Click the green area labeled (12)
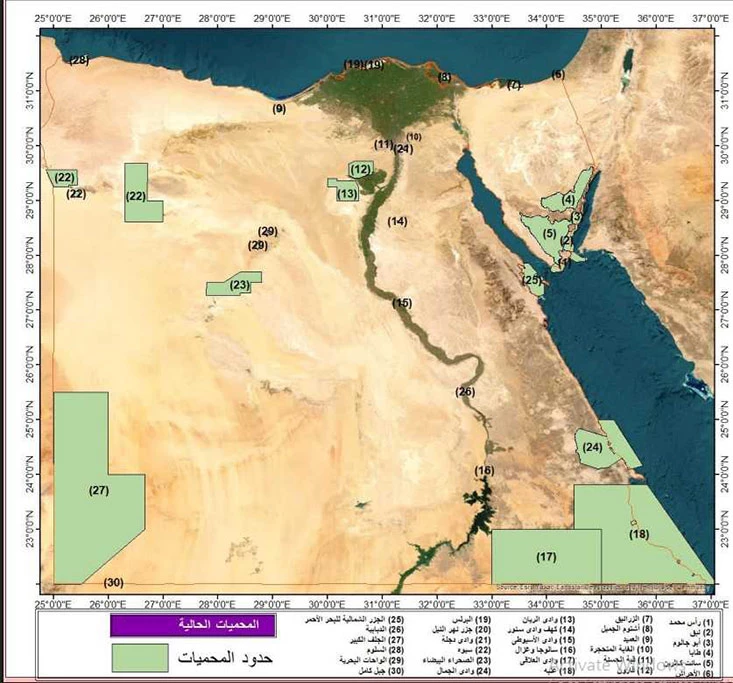Screen dimensions: 733x683 click(x=362, y=170)
